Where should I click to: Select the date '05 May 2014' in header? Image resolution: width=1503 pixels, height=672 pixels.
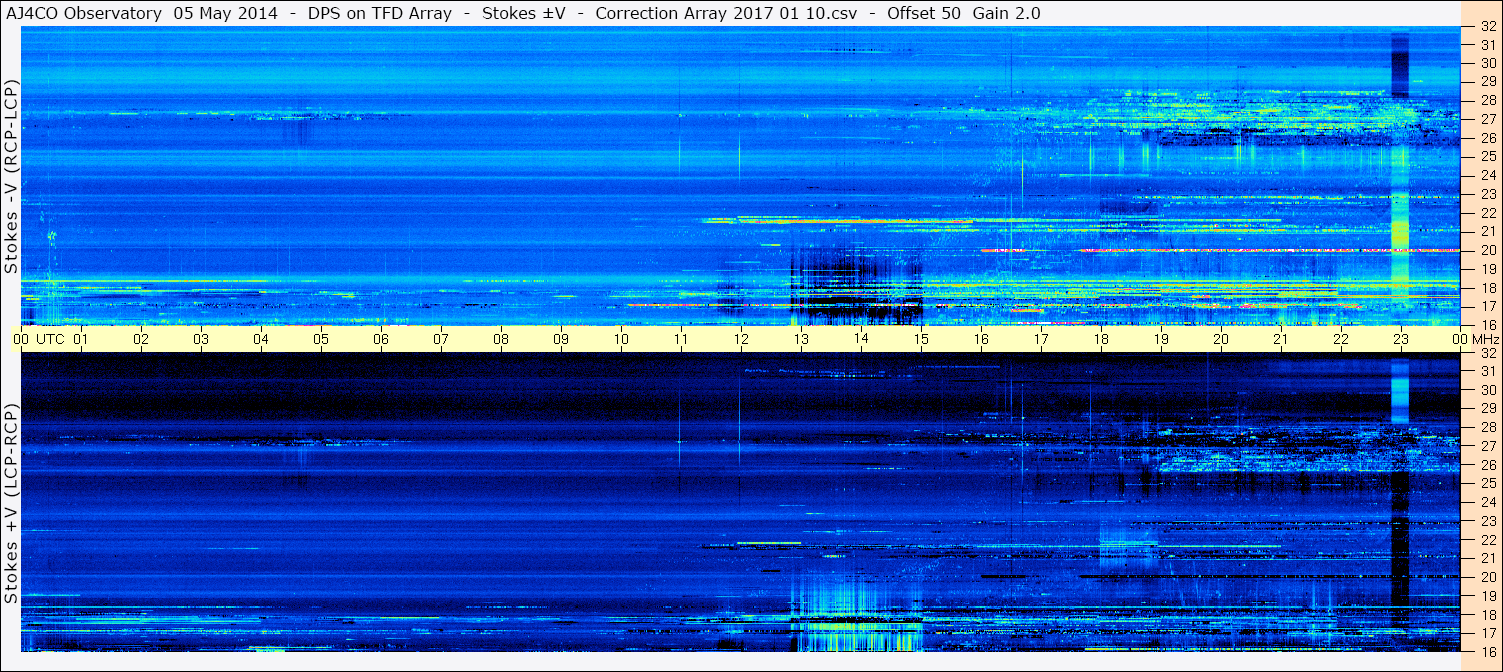click(x=226, y=14)
